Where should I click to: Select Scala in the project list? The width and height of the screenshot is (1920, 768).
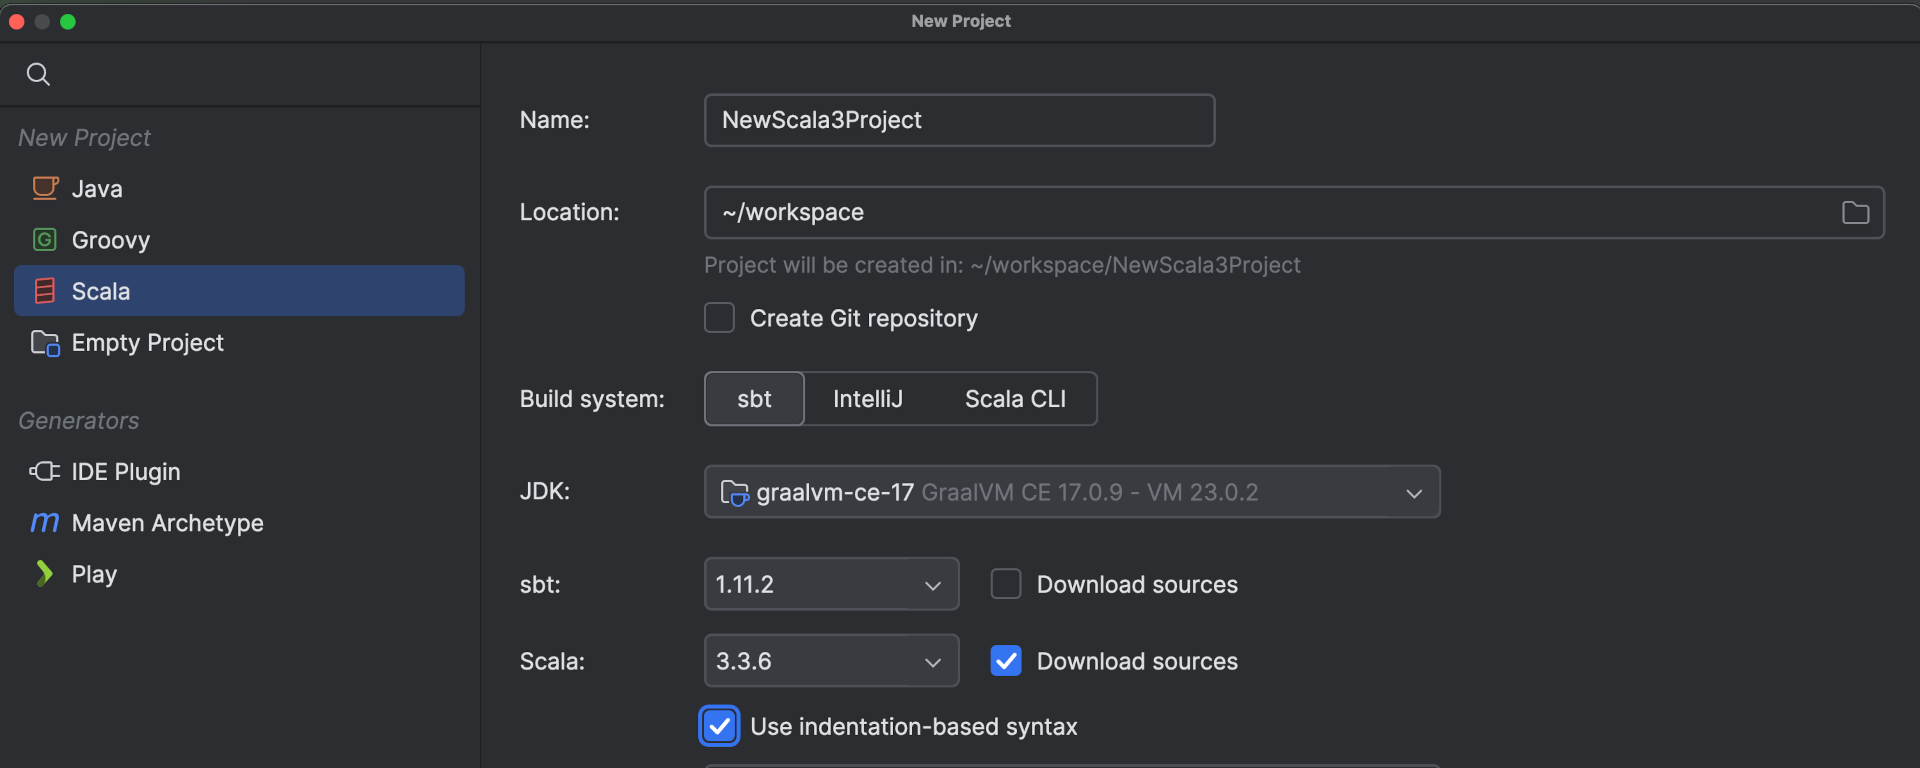click(239, 291)
